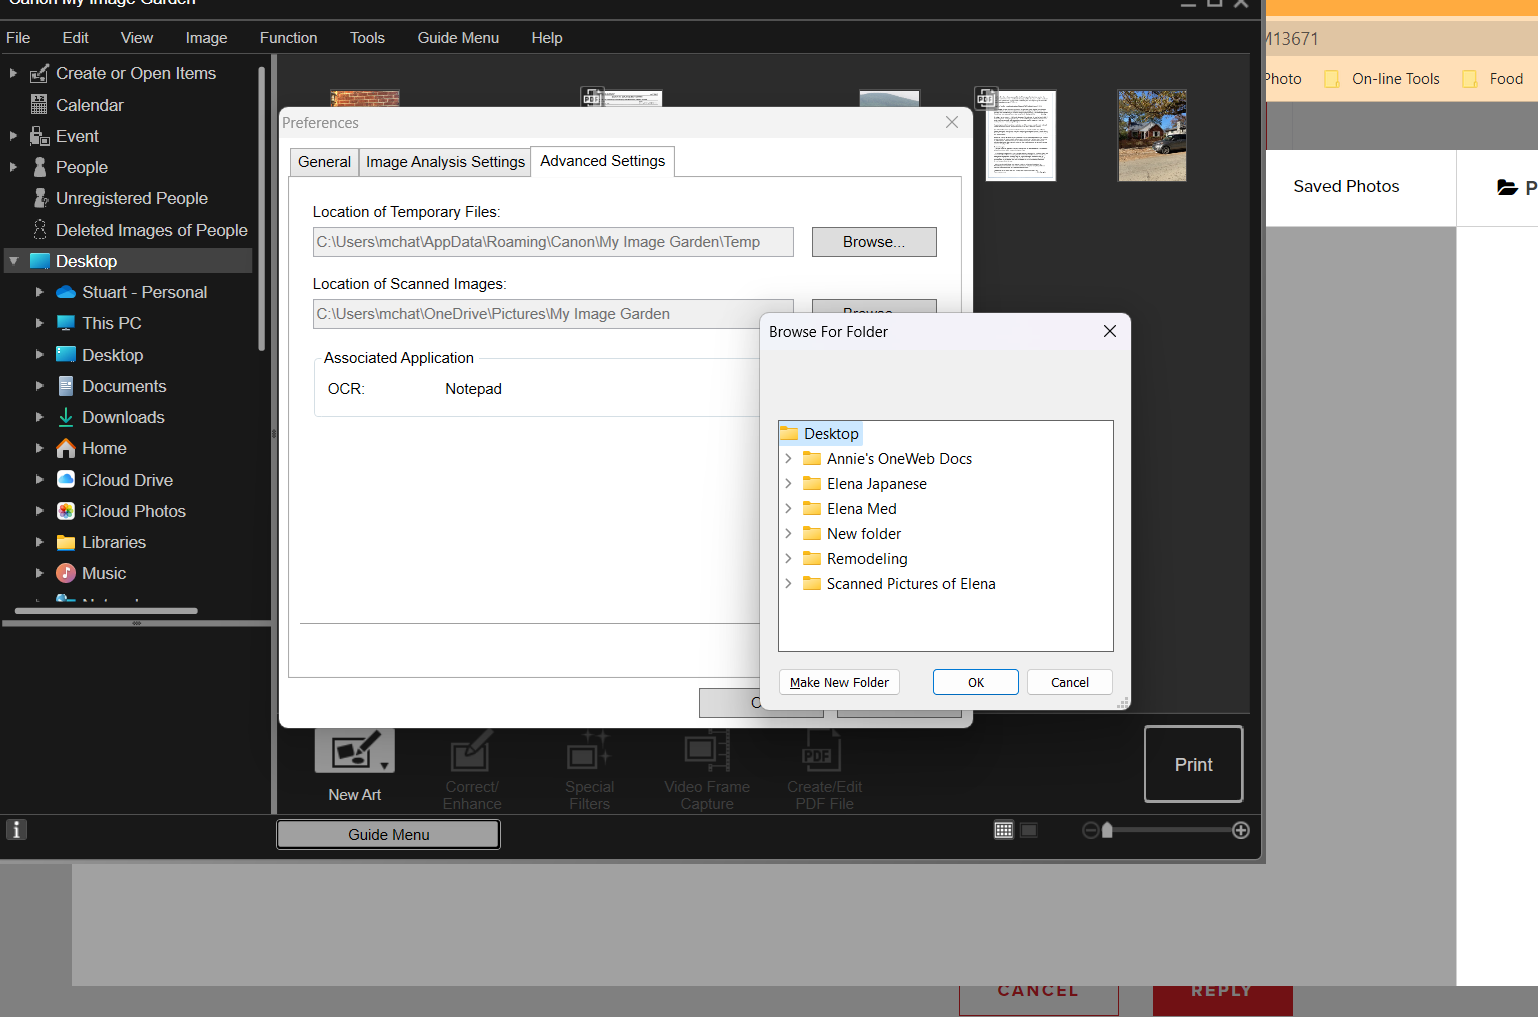This screenshot has width=1538, height=1017.
Task: Switch to the thumbnail grid view icon
Action: pos(1003,830)
